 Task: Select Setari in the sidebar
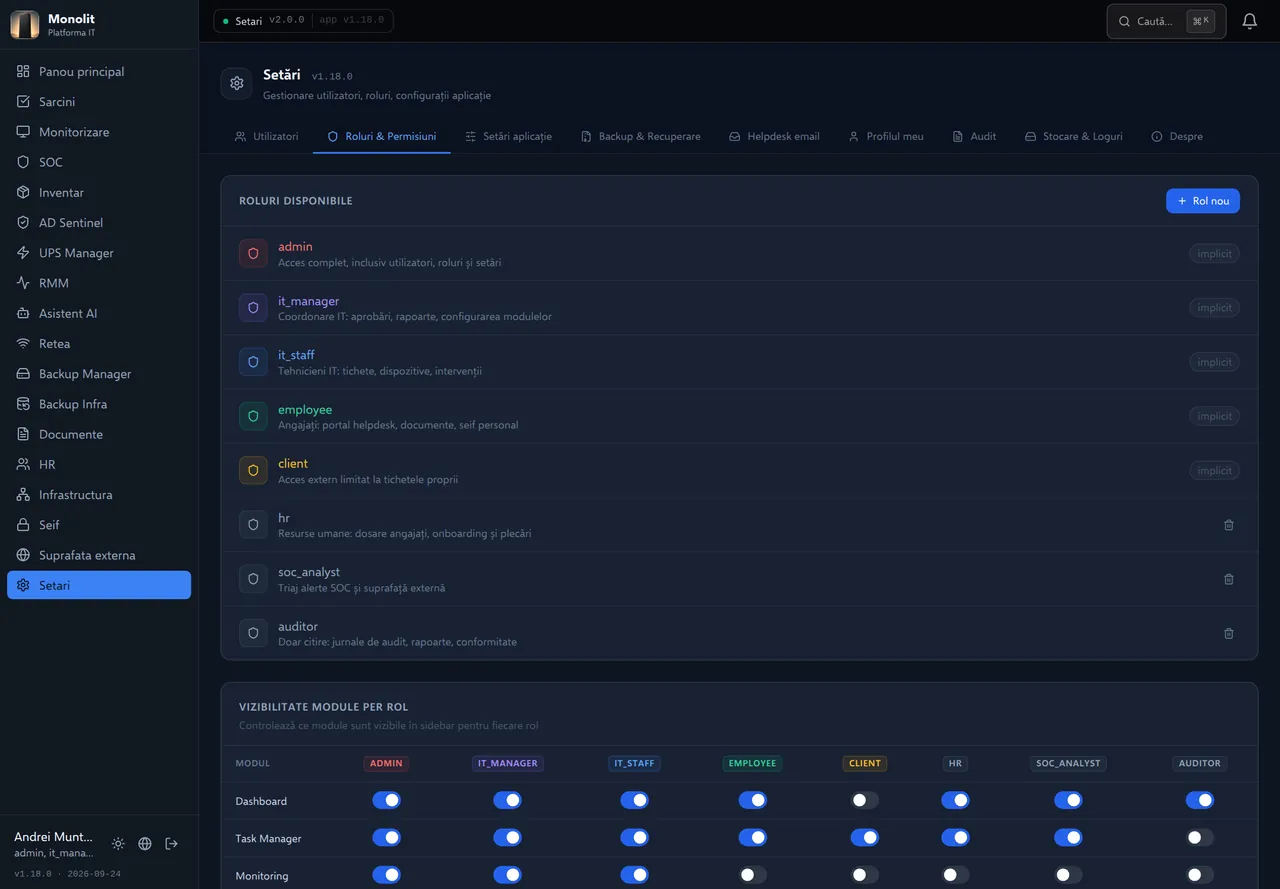[99, 585]
